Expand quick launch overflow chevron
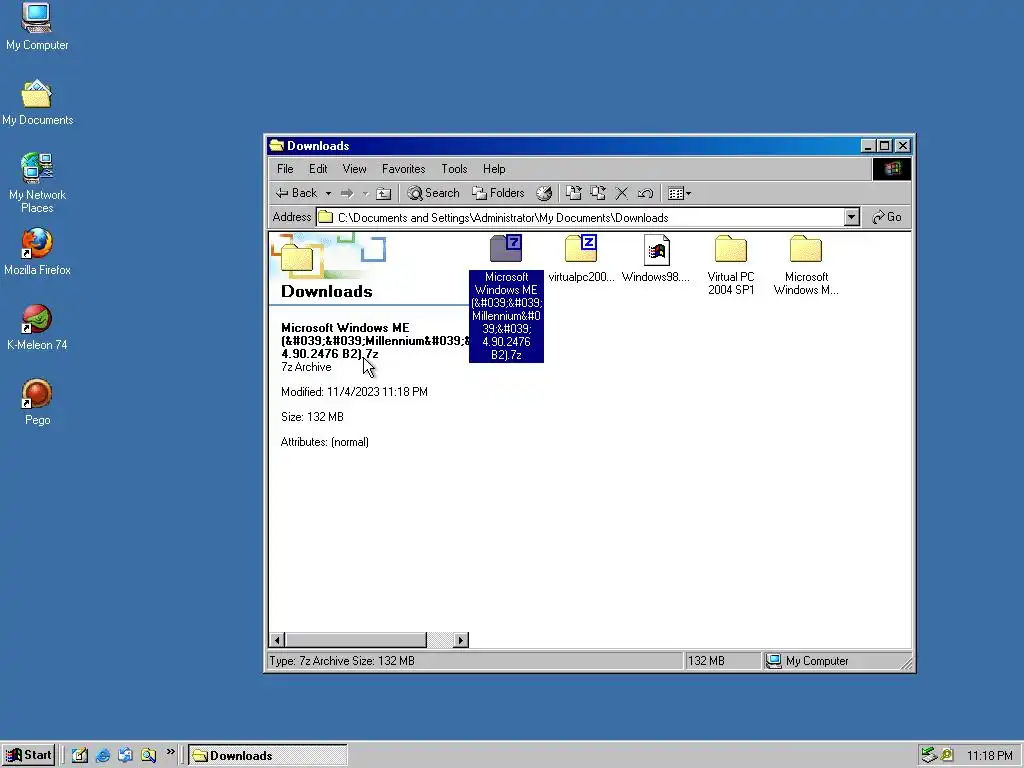The width and height of the screenshot is (1024, 768). pos(170,752)
